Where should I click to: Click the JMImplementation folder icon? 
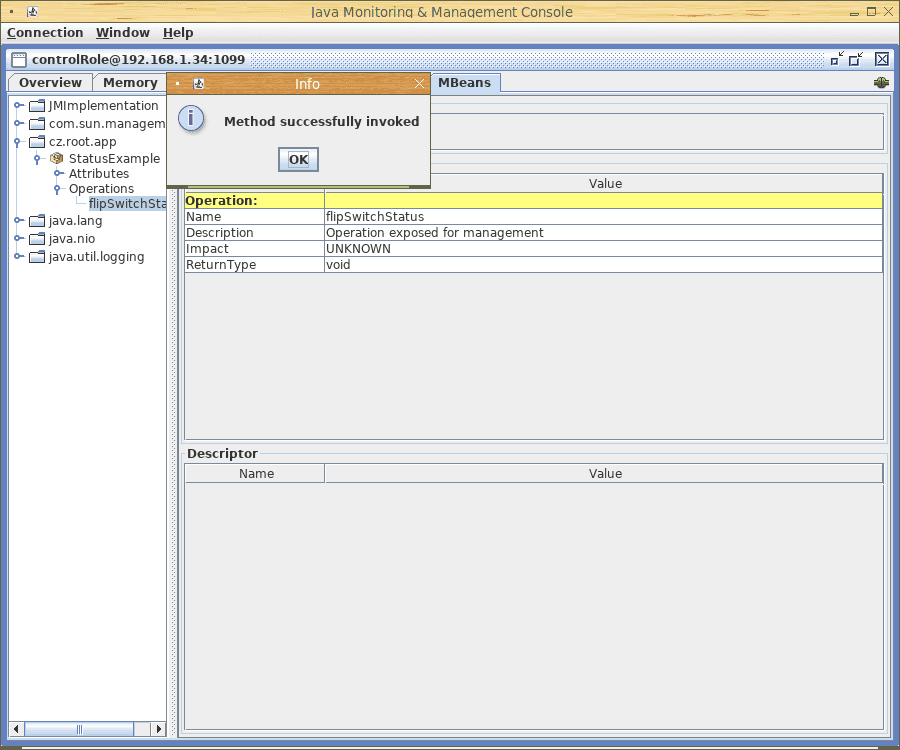point(37,106)
